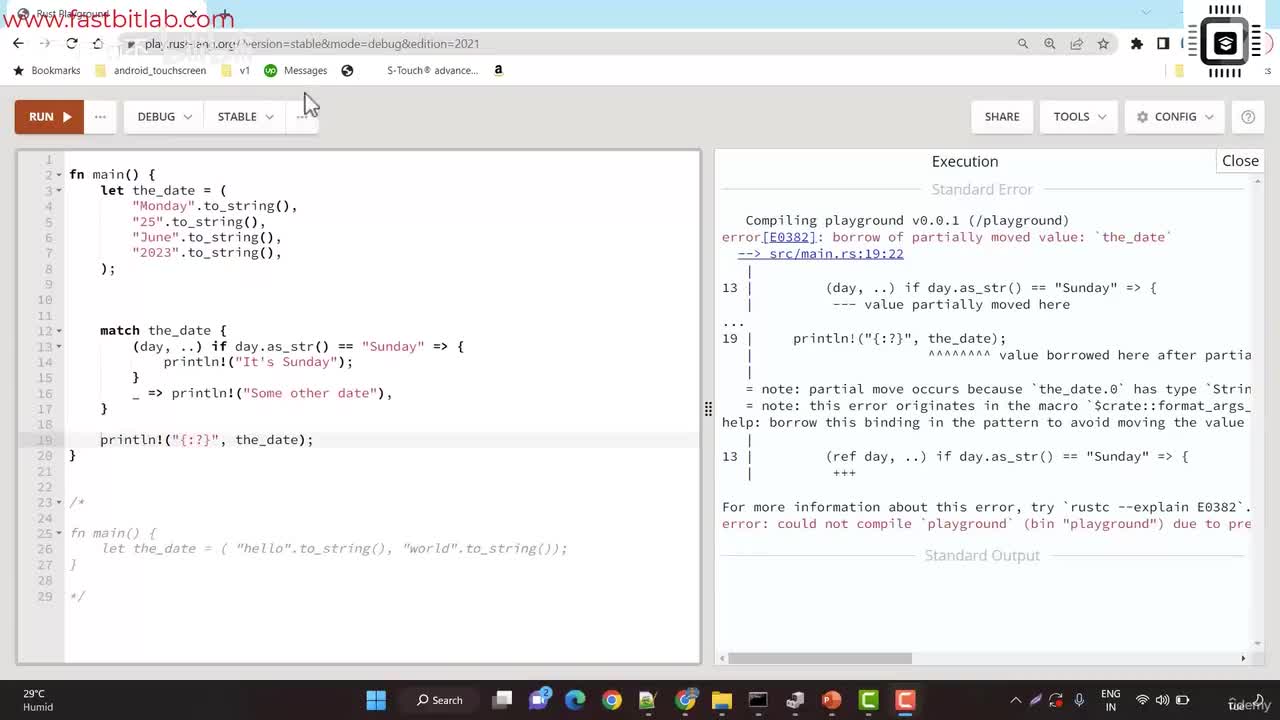Click the browser back arrow
1280x720 pixels.
pos(18,43)
